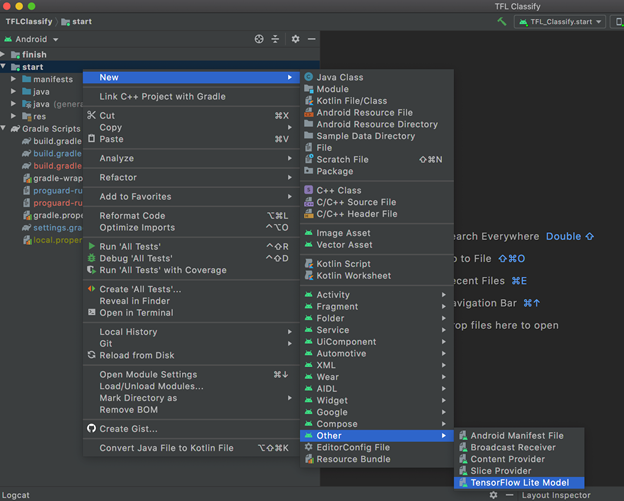Expand the finish module tree node

coord(5,55)
